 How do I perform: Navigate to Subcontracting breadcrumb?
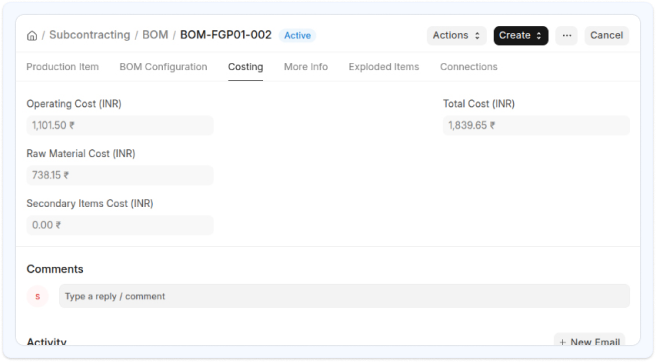click(90, 35)
